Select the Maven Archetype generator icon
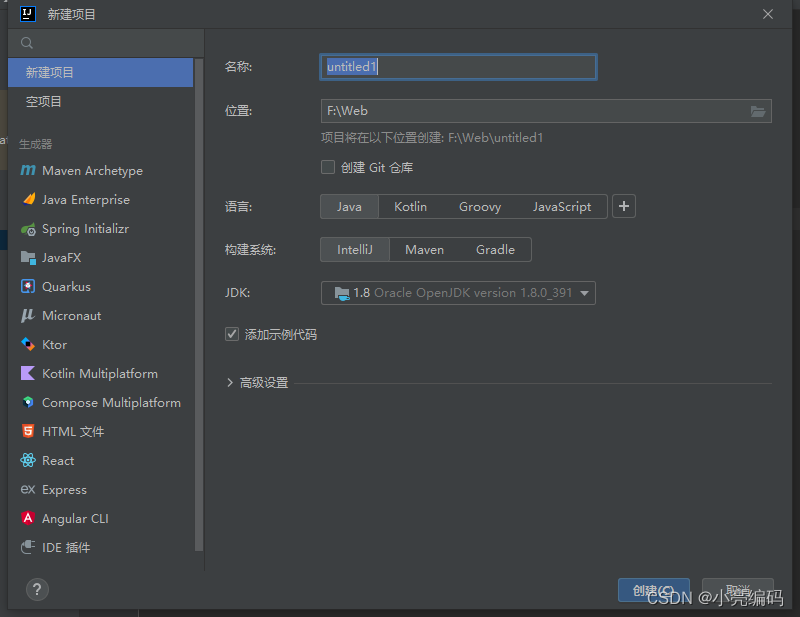 [28, 170]
